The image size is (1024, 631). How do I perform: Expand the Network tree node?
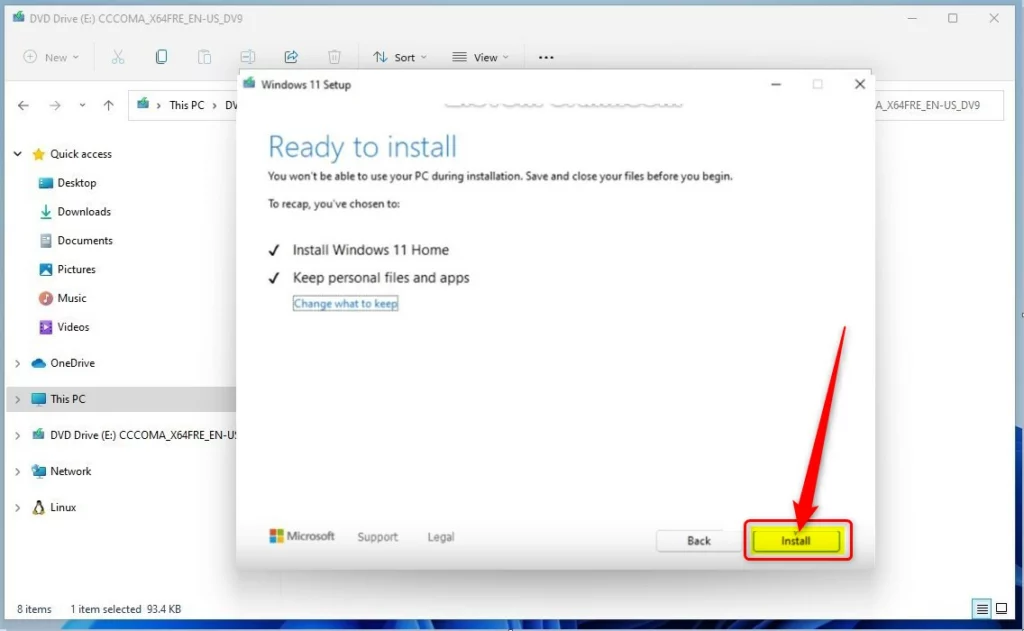click(x=18, y=472)
